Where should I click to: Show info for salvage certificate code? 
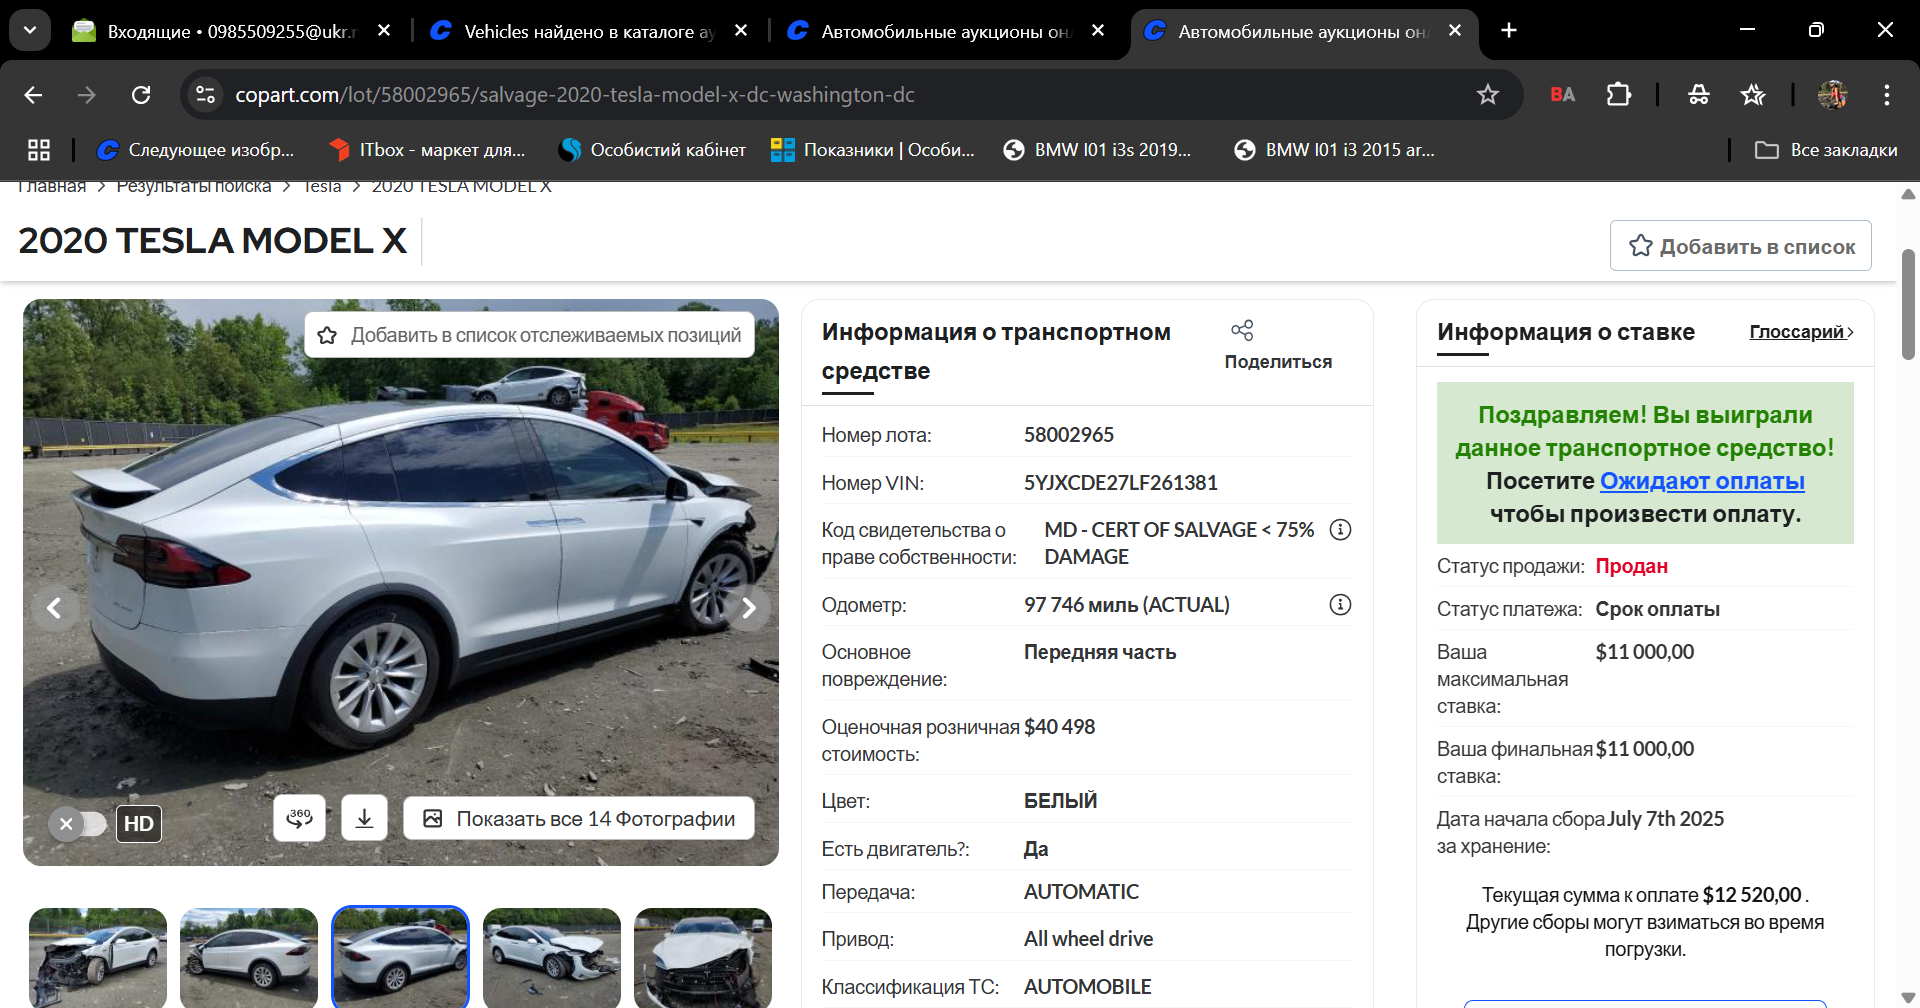(x=1340, y=530)
